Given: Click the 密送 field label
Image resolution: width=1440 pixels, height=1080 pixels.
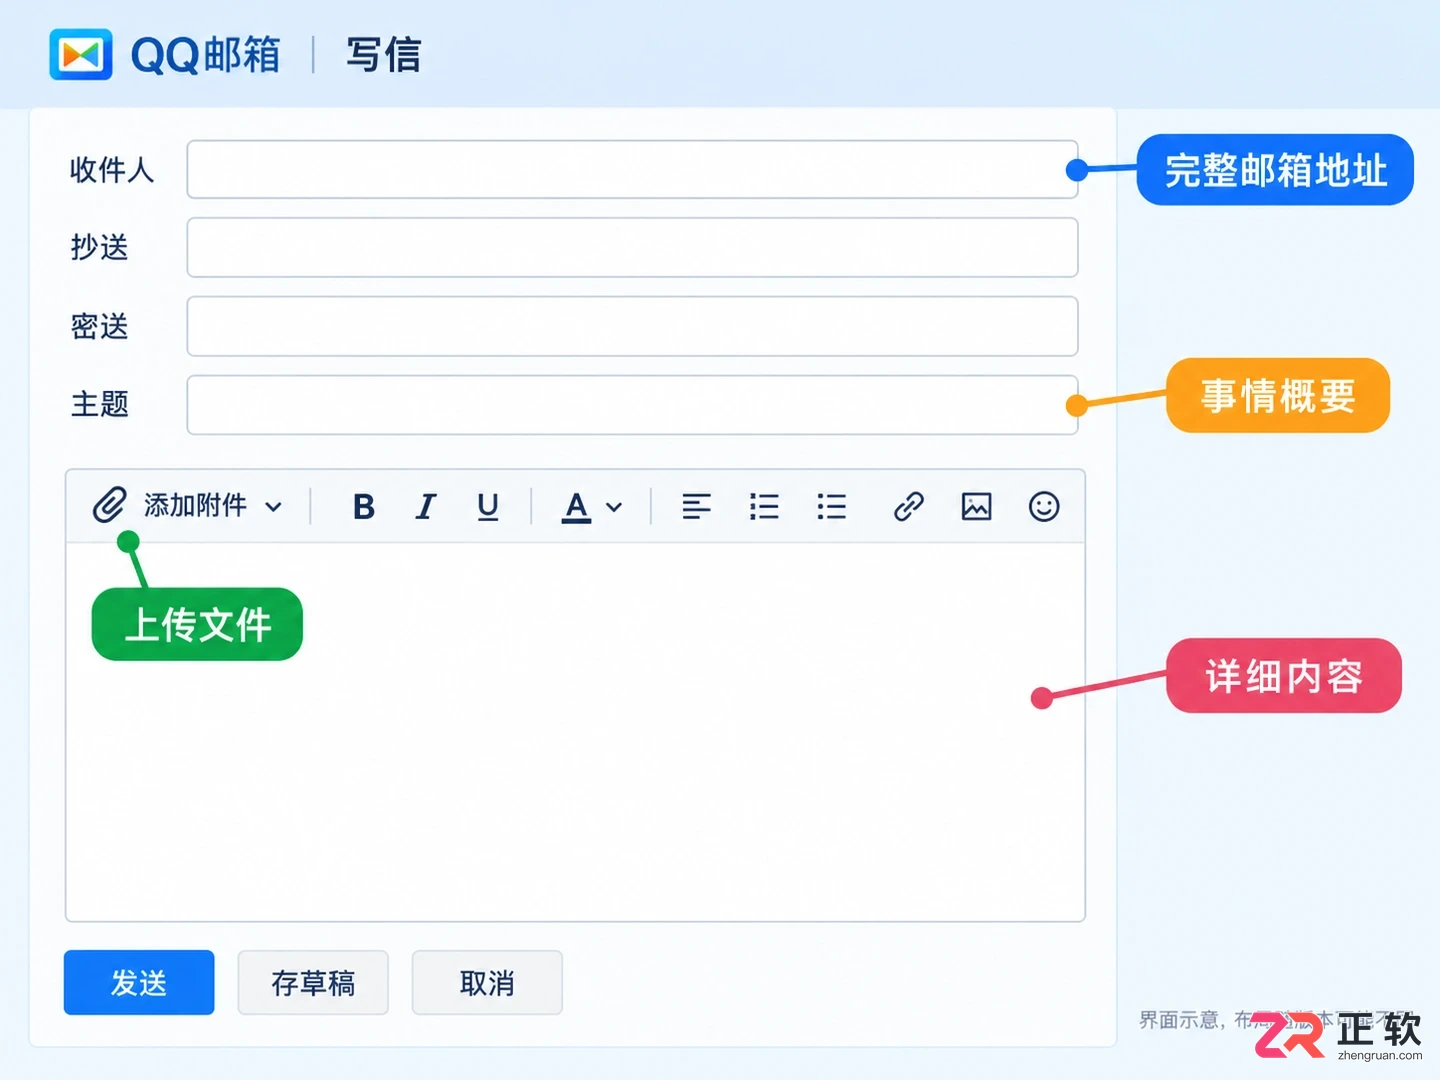Looking at the screenshot, I should (x=99, y=326).
